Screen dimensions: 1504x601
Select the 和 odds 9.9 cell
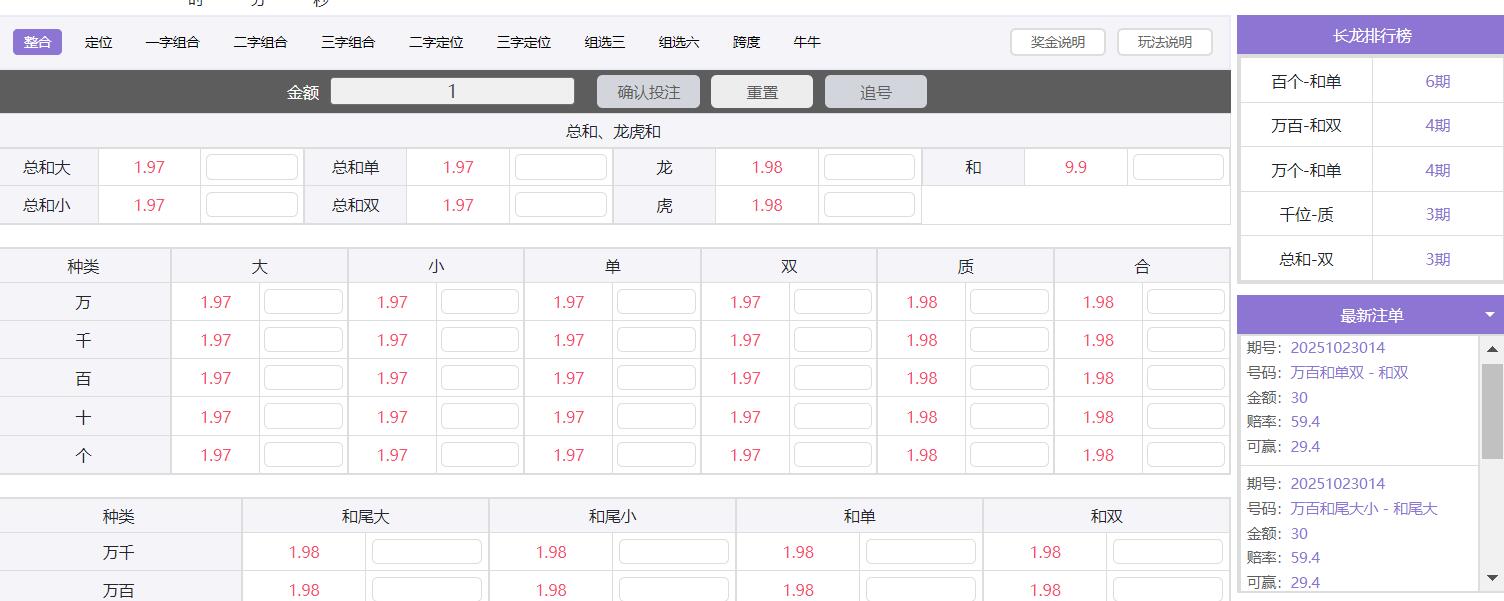click(1075, 167)
